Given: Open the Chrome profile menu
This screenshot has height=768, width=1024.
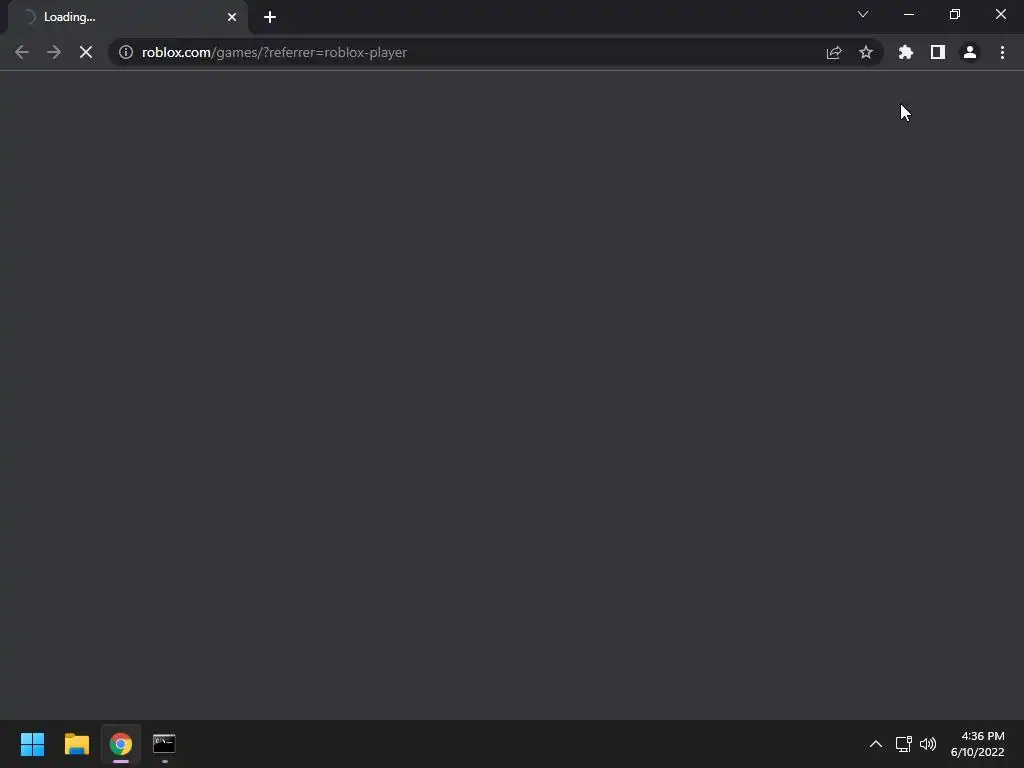Looking at the screenshot, I should (x=970, y=52).
